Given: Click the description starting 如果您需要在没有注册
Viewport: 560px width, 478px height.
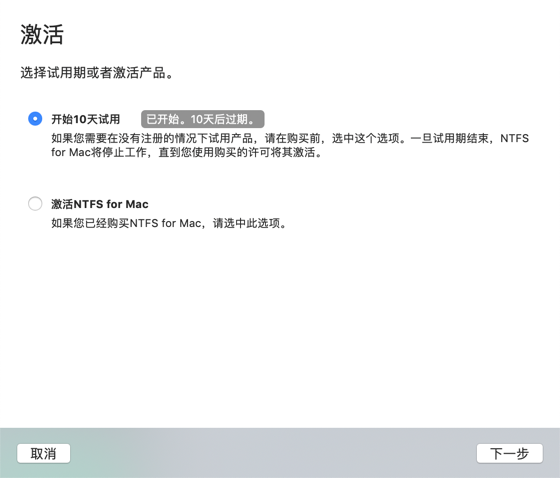Looking at the screenshot, I should [x=290, y=145].
